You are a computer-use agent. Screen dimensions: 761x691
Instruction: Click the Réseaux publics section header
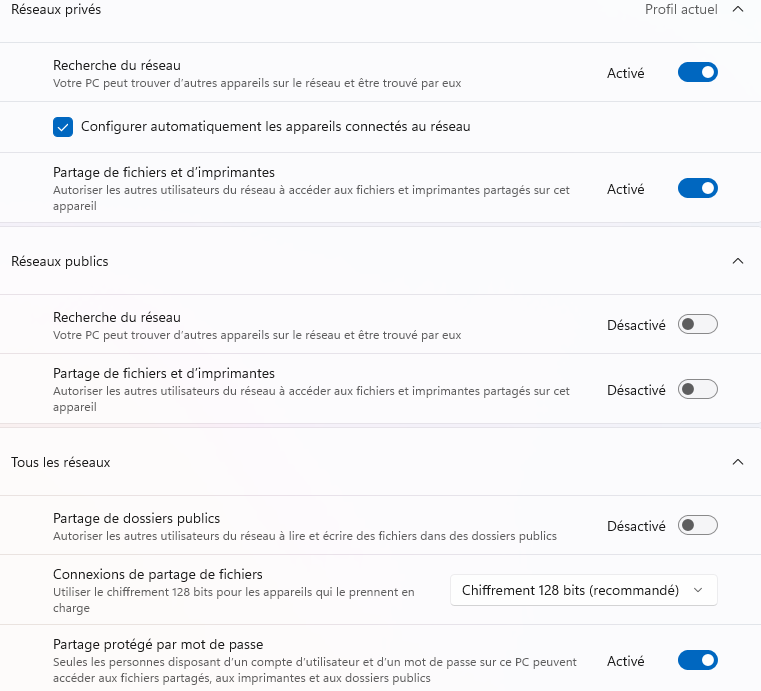(380, 261)
